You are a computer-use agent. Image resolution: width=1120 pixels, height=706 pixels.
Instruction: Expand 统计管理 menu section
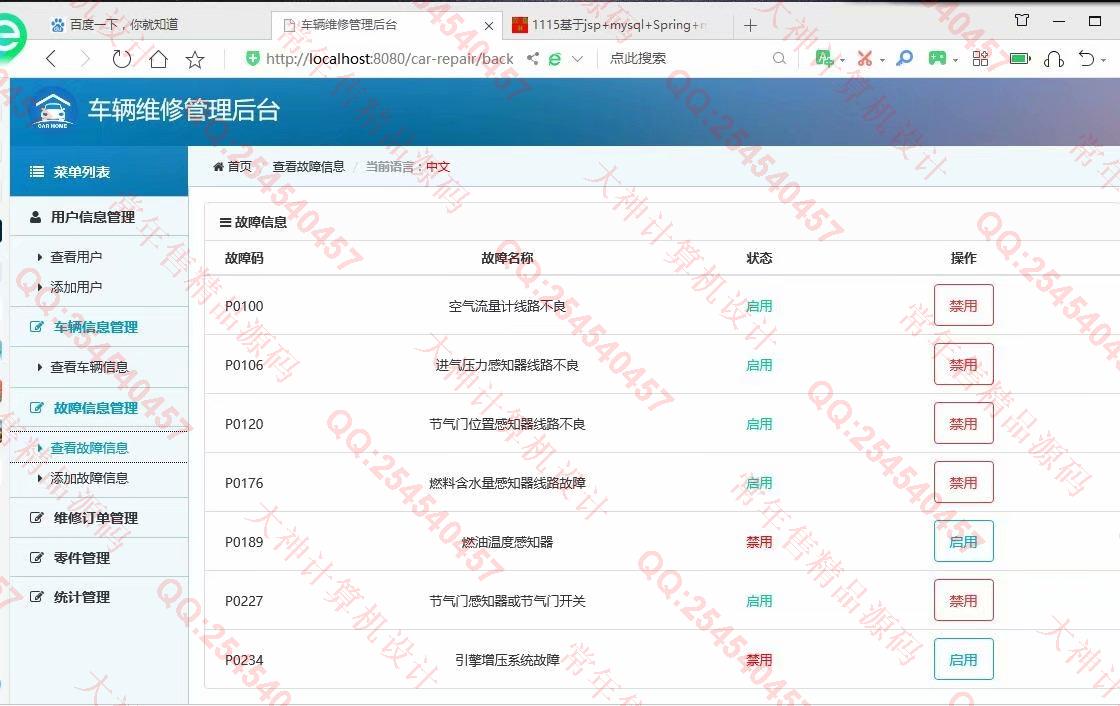(99, 597)
